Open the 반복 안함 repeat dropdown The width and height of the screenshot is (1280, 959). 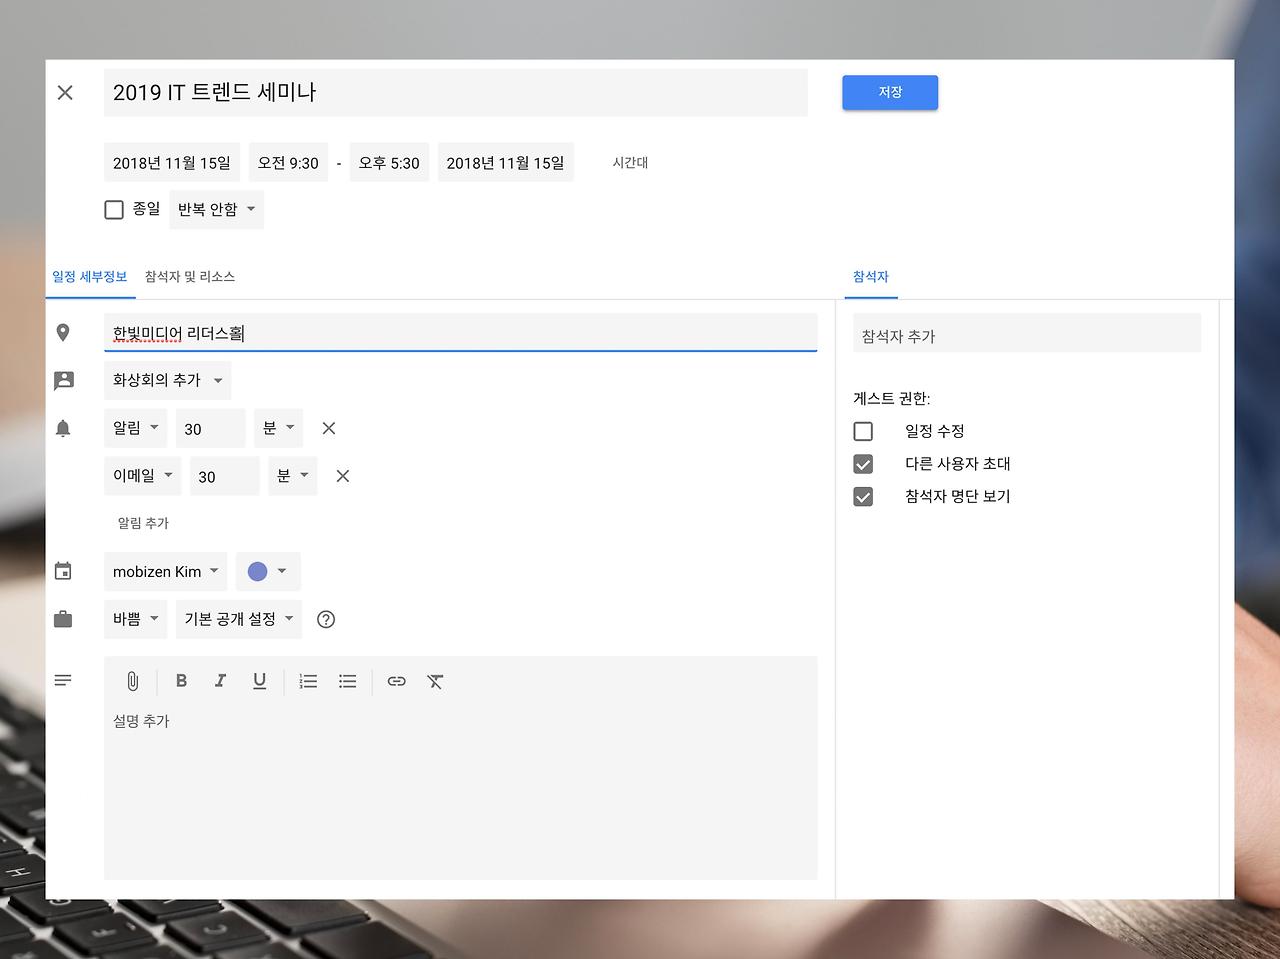click(x=216, y=209)
